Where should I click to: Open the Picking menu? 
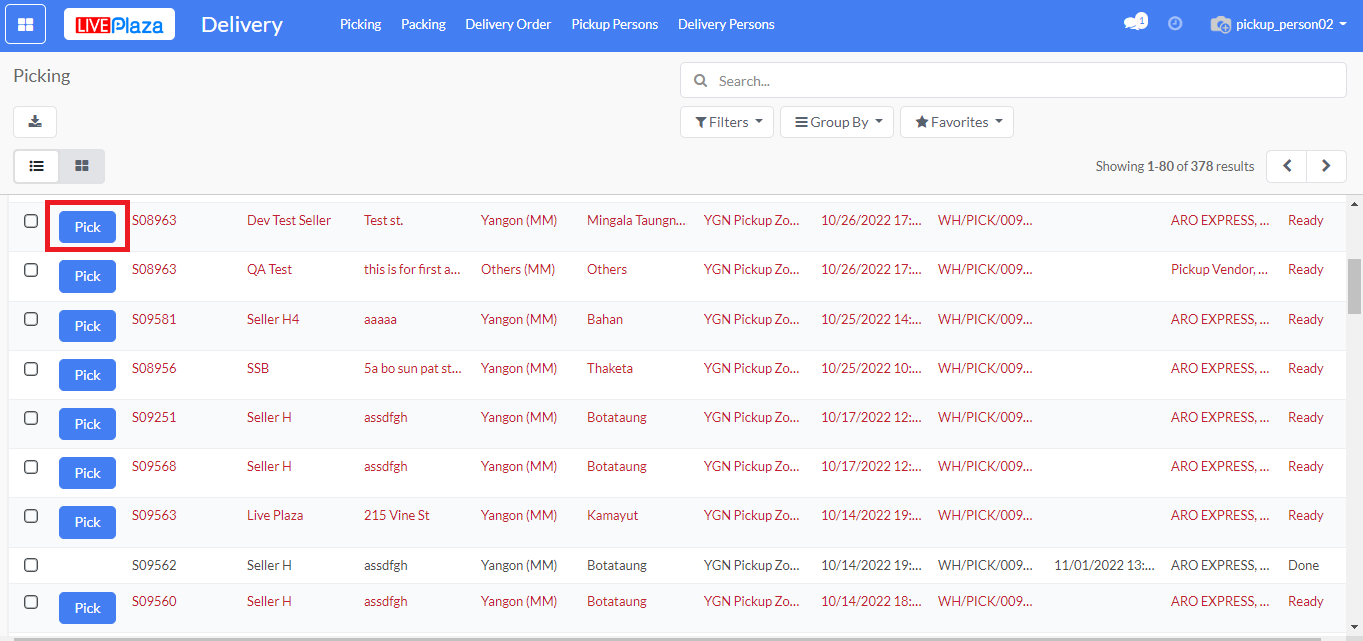(x=360, y=24)
